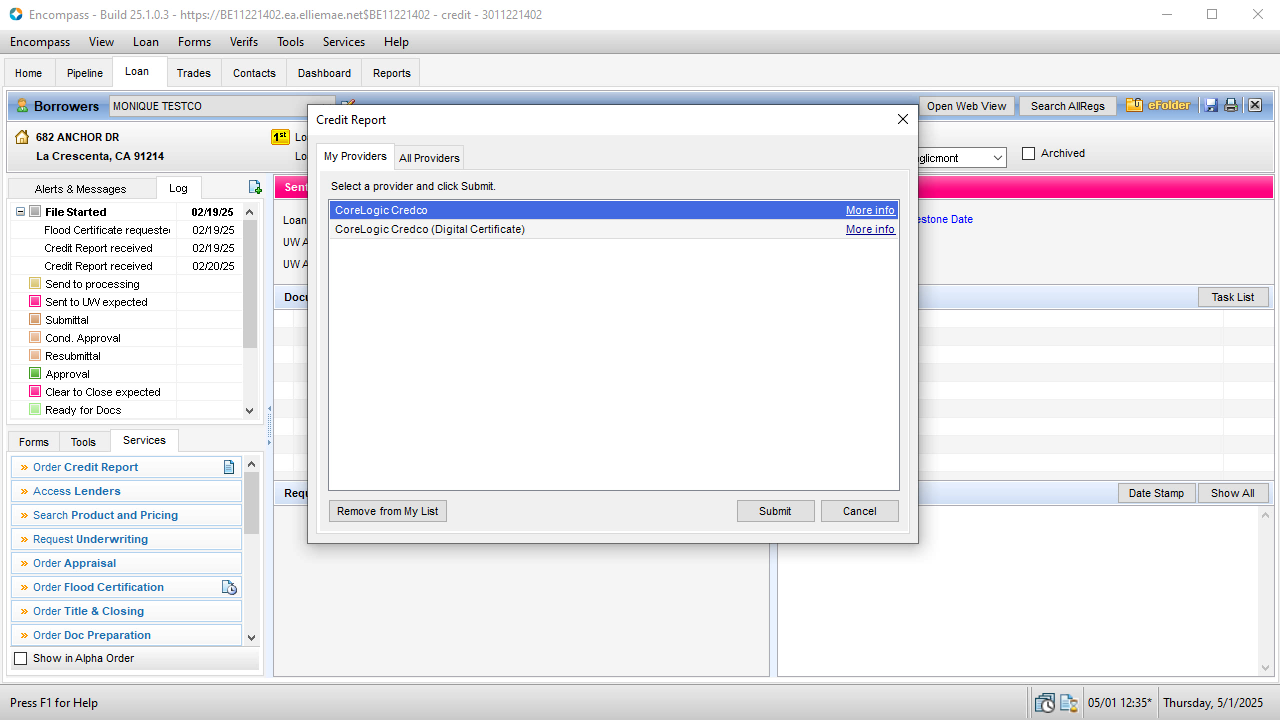Click the Cond. Approval milestone square
This screenshot has width=1280, height=720.
coord(35,338)
